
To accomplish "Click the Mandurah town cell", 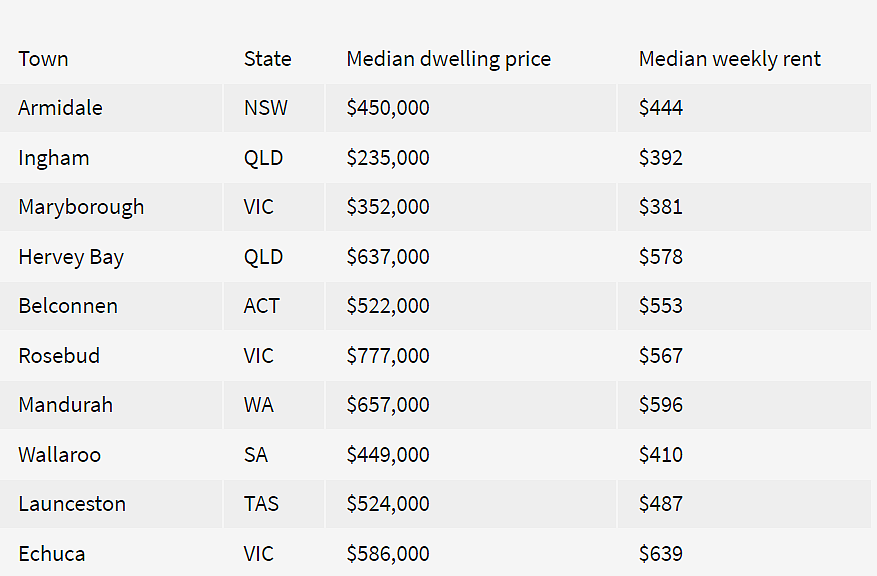I will tap(65, 405).
